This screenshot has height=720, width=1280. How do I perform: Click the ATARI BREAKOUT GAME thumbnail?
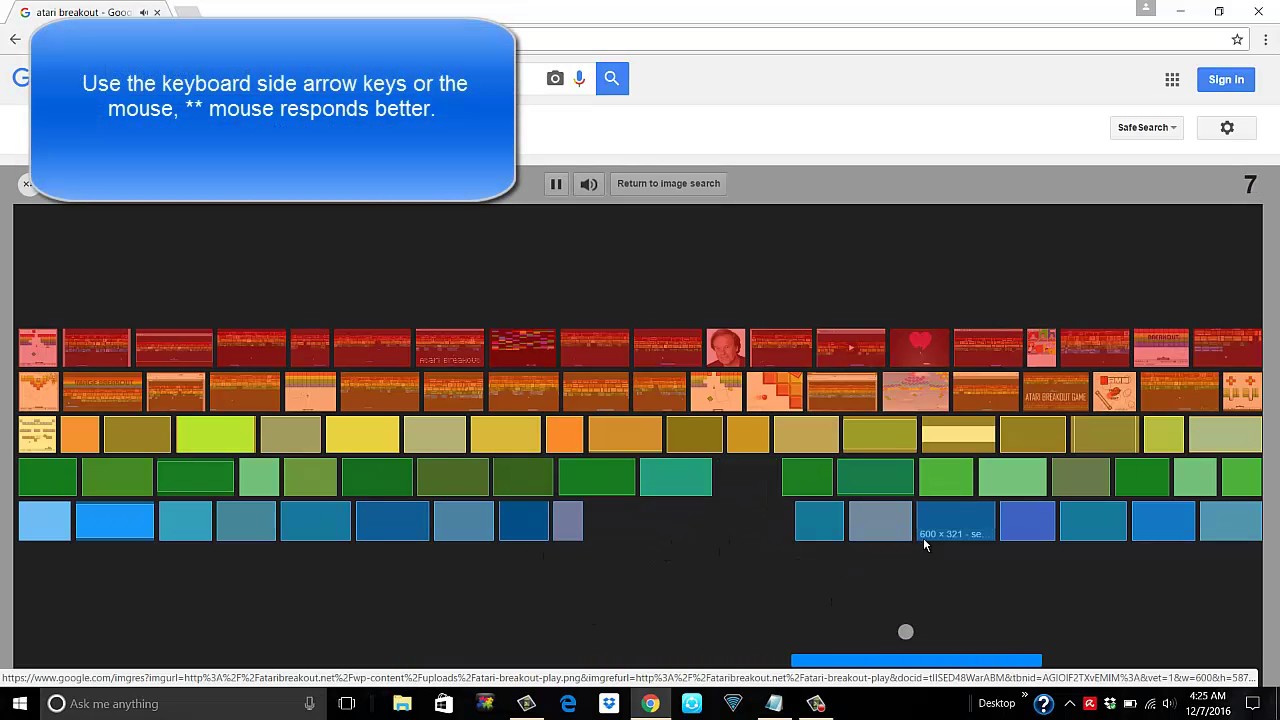pyautogui.click(x=1055, y=392)
